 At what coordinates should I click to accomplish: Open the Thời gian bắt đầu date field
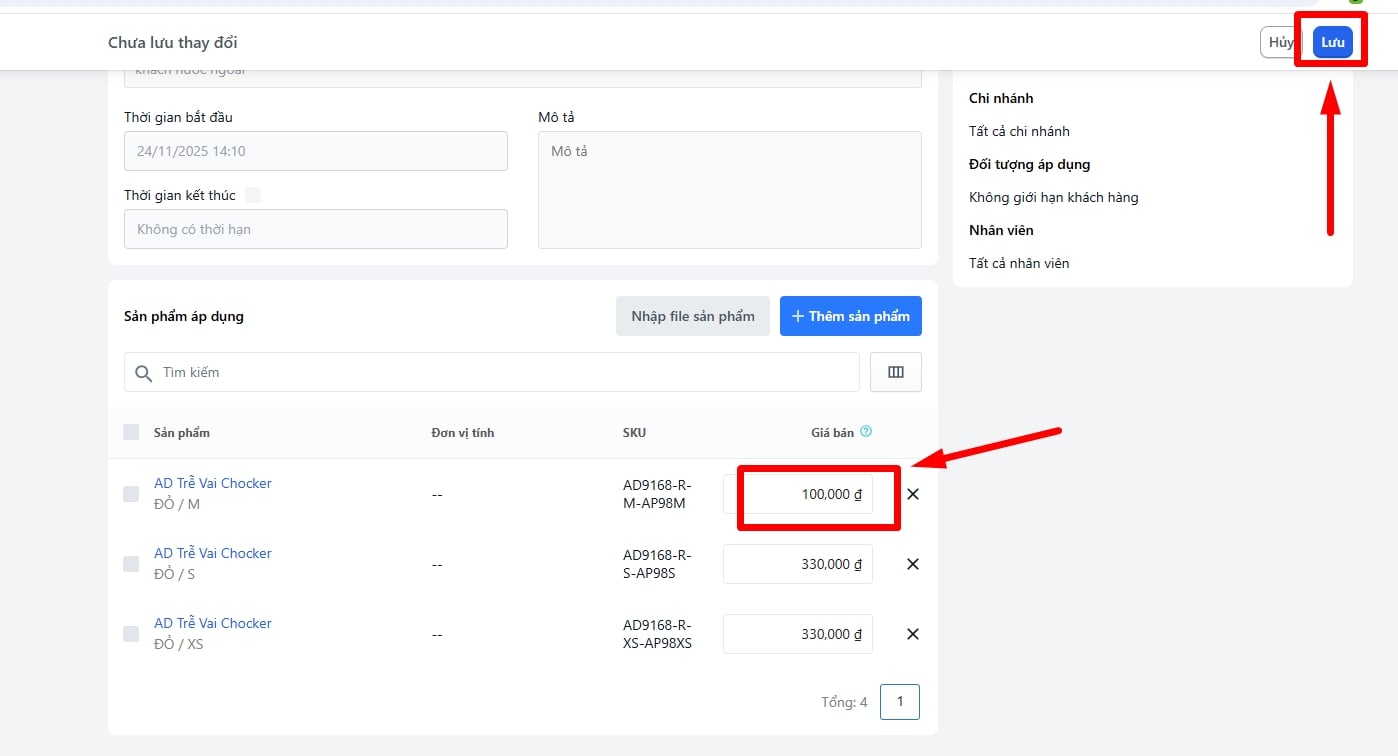point(315,151)
